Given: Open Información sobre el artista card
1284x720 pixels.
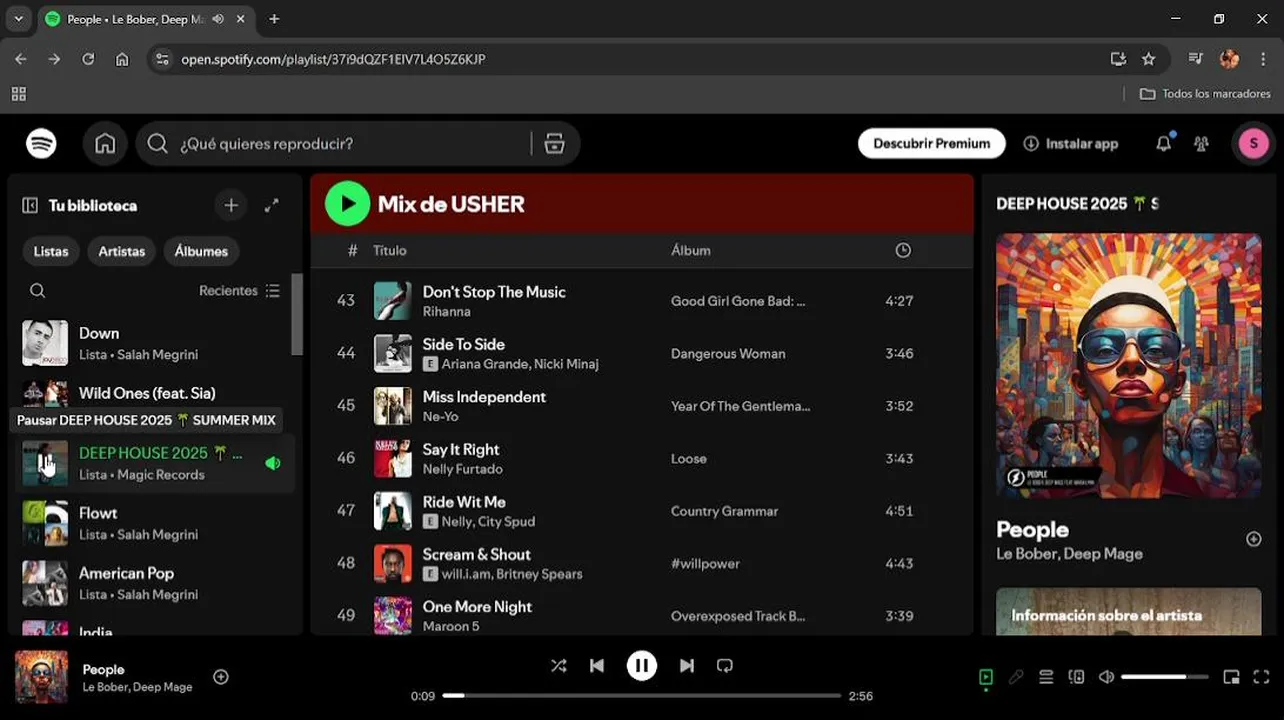Looking at the screenshot, I should (x=1129, y=612).
